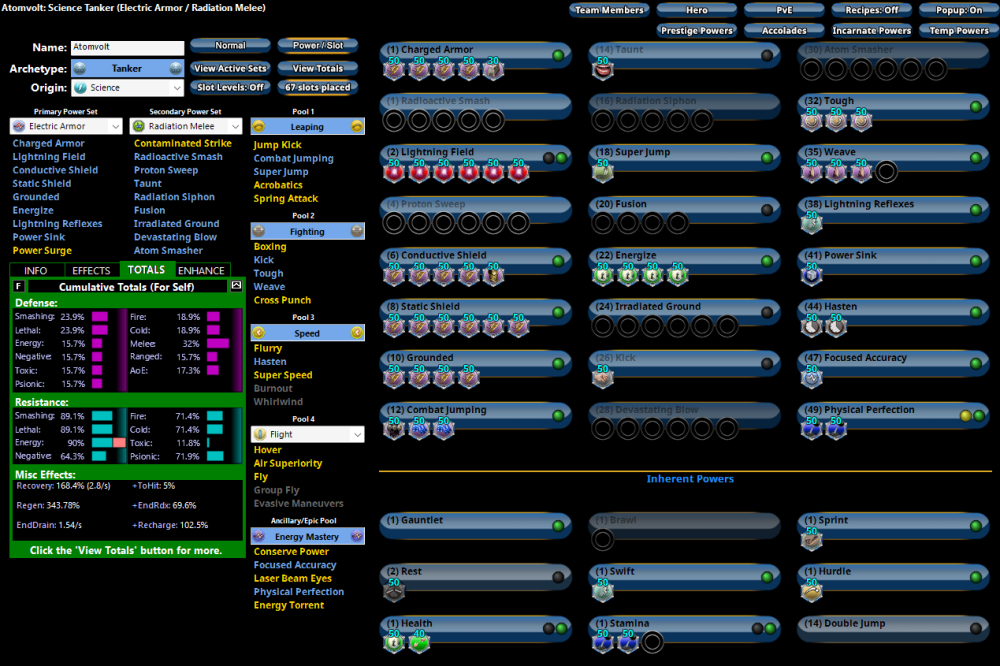Image resolution: width=1000 pixels, height=666 pixels.
Task: Click the Sprint inherent power slot icon
Action: [811, 540]
